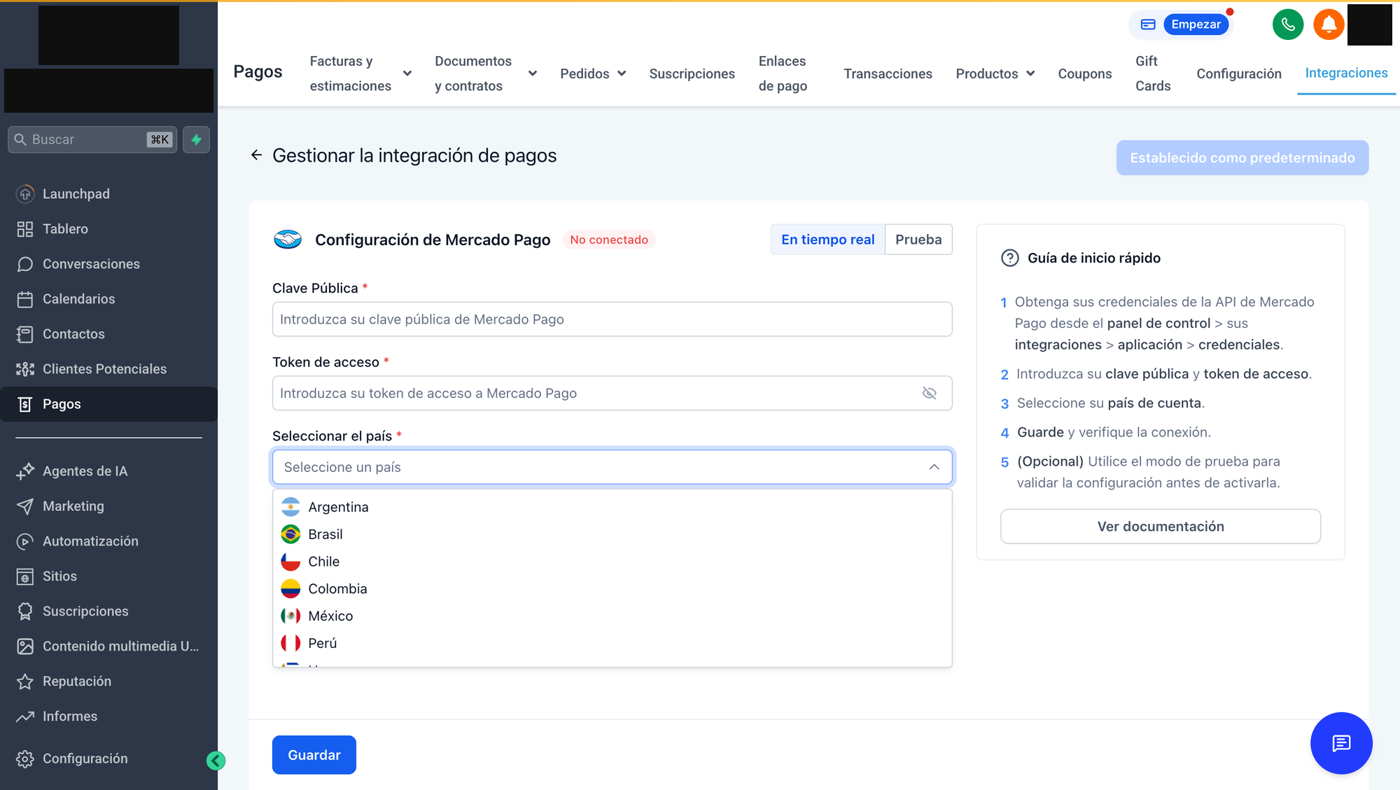Viewport: 1400px width, 790px height.
Task: Click the Launchpad sidebar icon
Action: pyautogui.click(x=25, y=194)
